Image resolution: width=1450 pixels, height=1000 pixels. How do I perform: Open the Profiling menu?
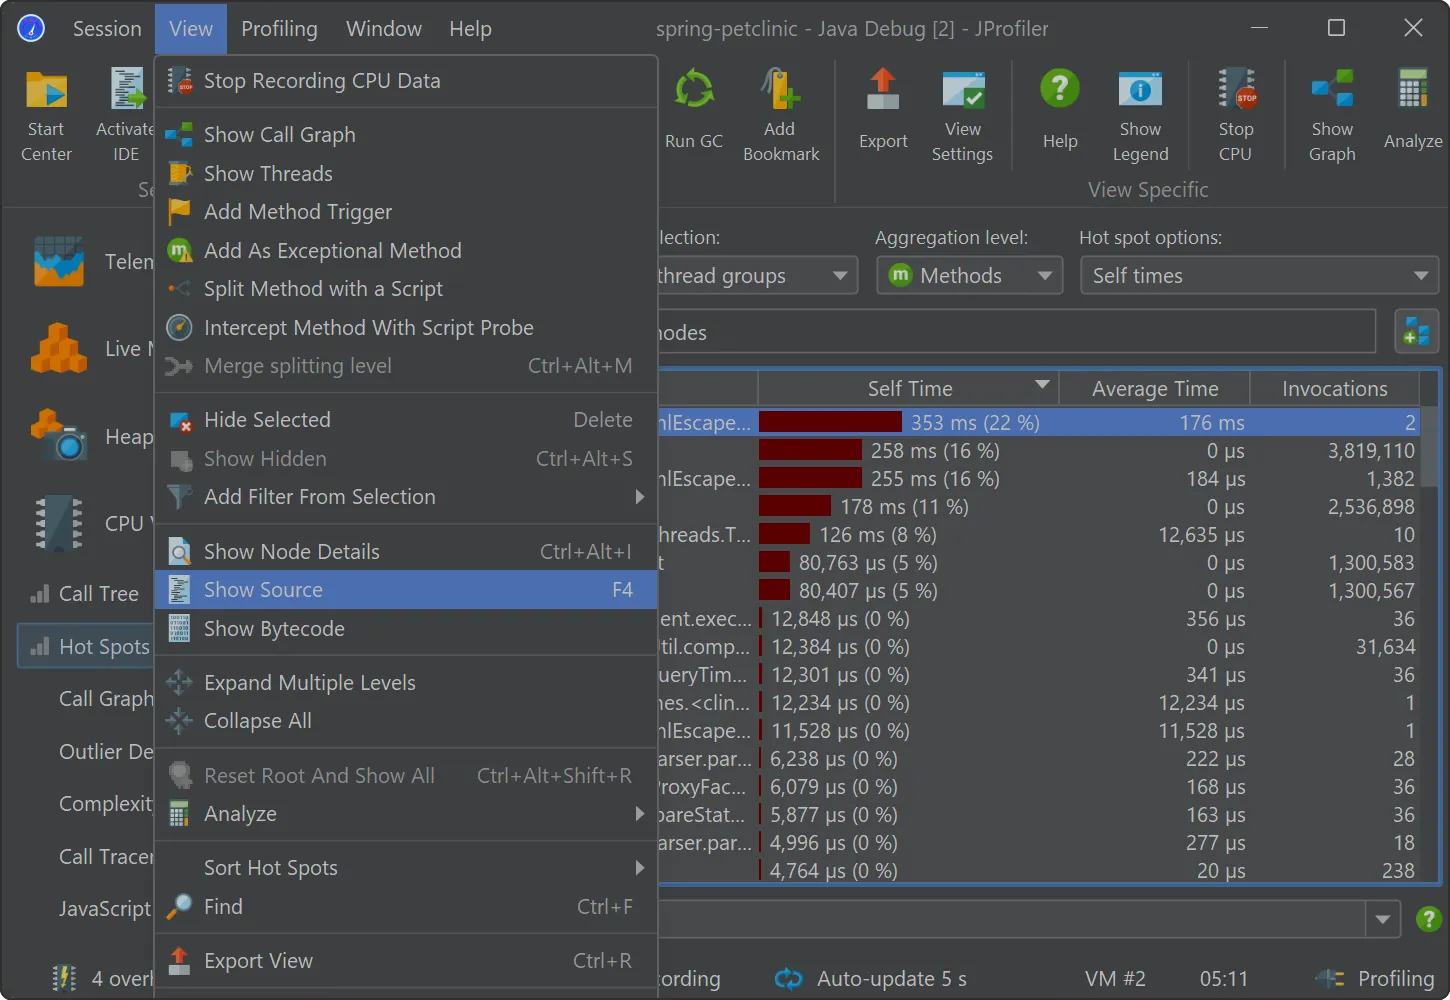coord(279,29)
